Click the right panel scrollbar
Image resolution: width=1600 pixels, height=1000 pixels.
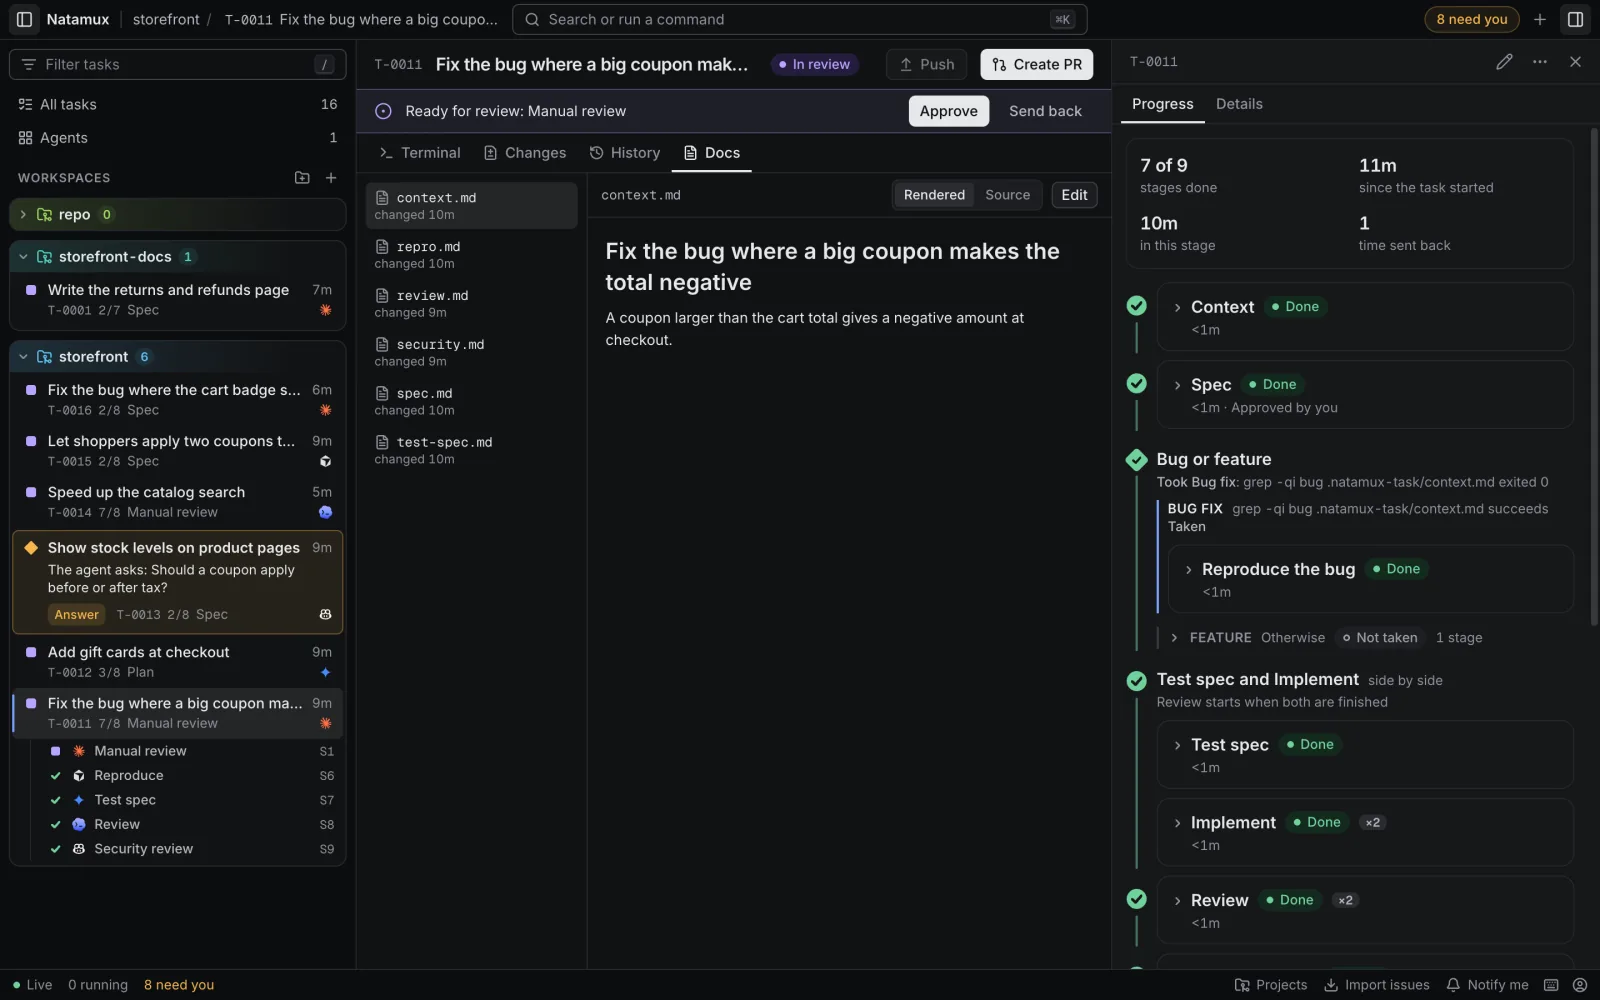pyautogui.click(x=1594, y=375)
